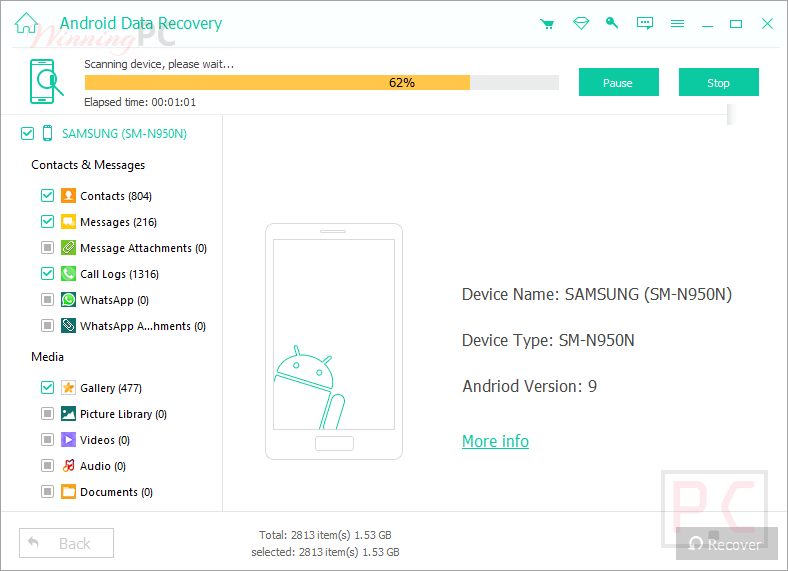The image size is (788, 571).
Task: Click the Messages category icon
Action: pos(68,222)
